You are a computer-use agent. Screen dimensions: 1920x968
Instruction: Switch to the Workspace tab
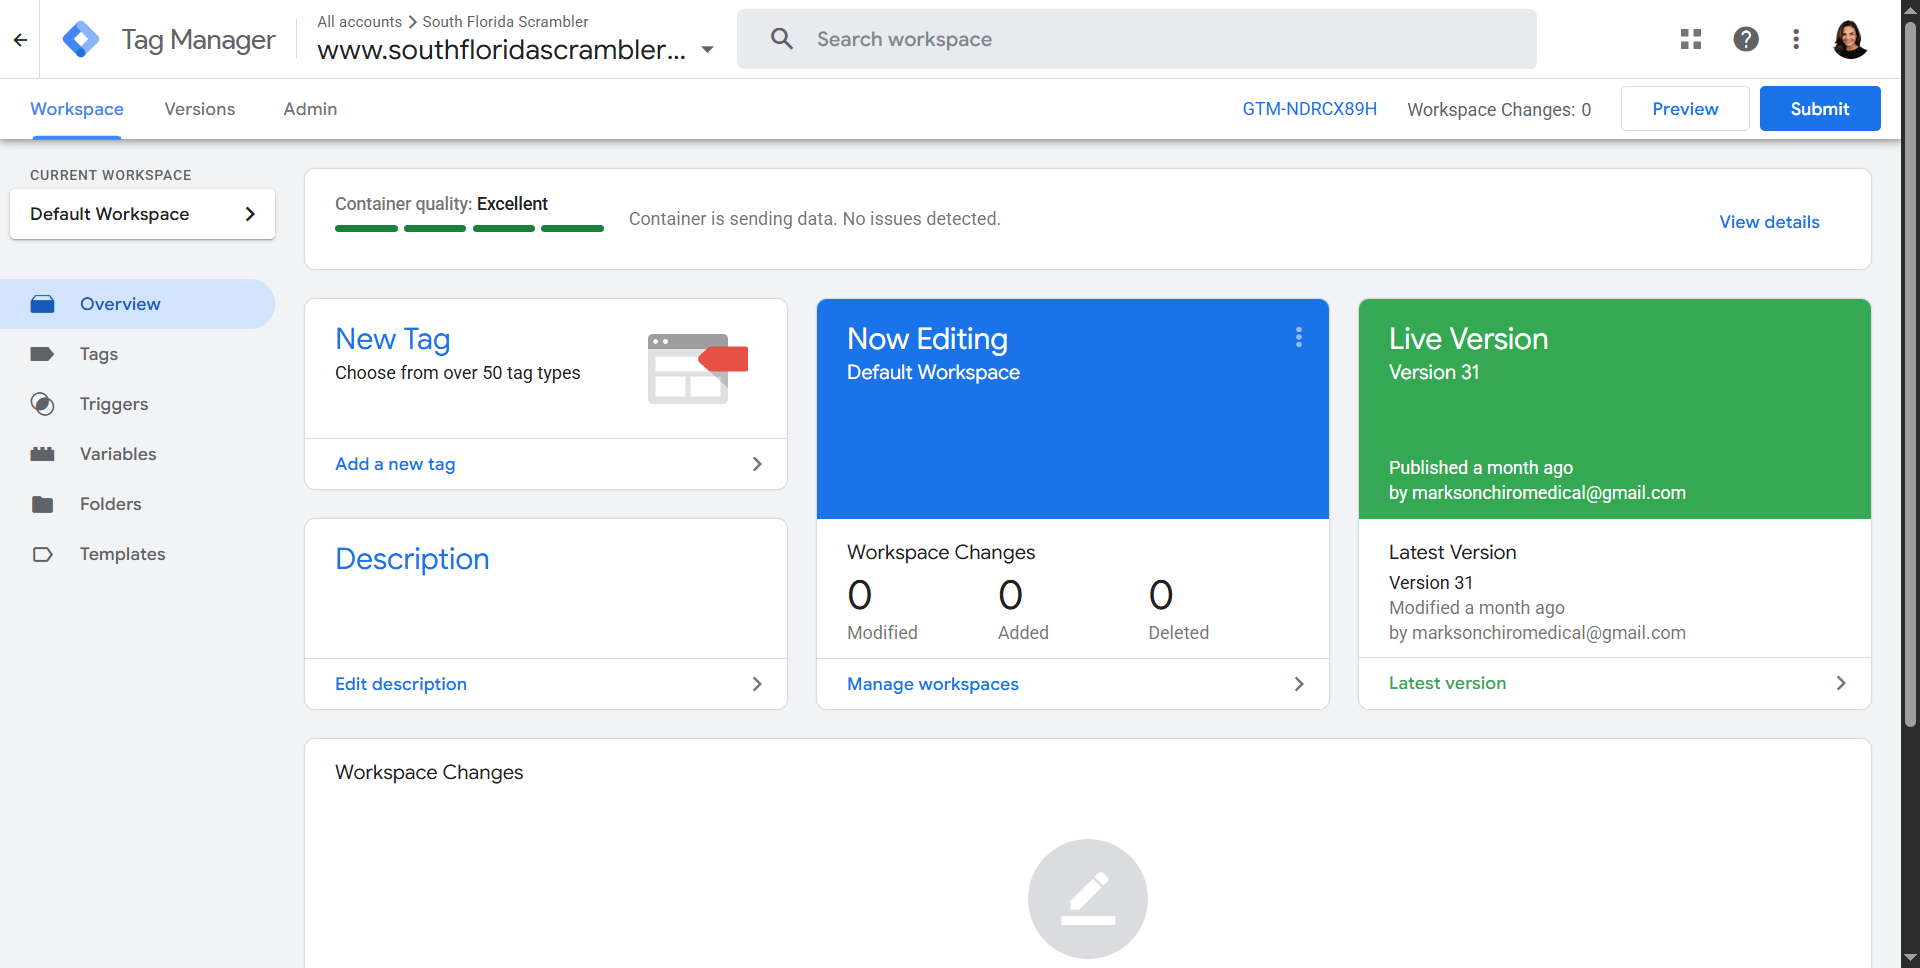(x=77, y=109)
